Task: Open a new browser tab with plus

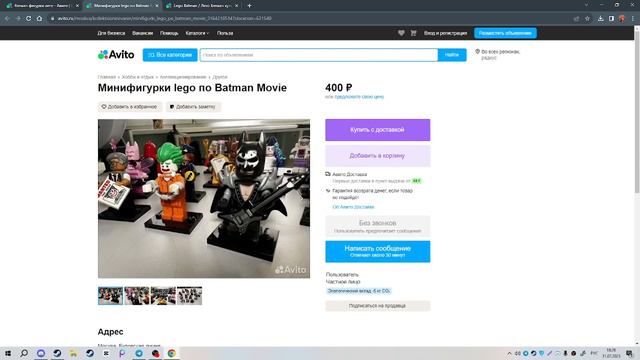Action: 249,6
